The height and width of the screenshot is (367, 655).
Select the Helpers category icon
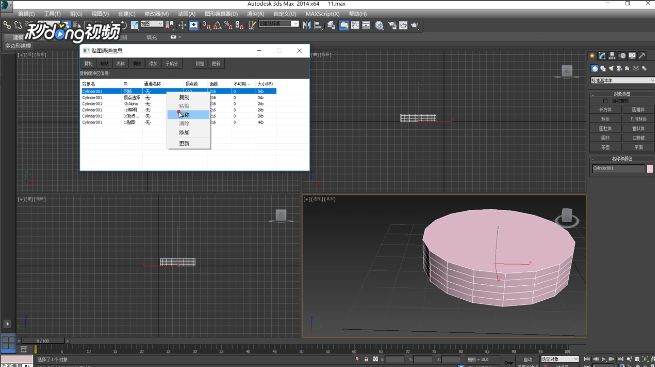[627, 68]
